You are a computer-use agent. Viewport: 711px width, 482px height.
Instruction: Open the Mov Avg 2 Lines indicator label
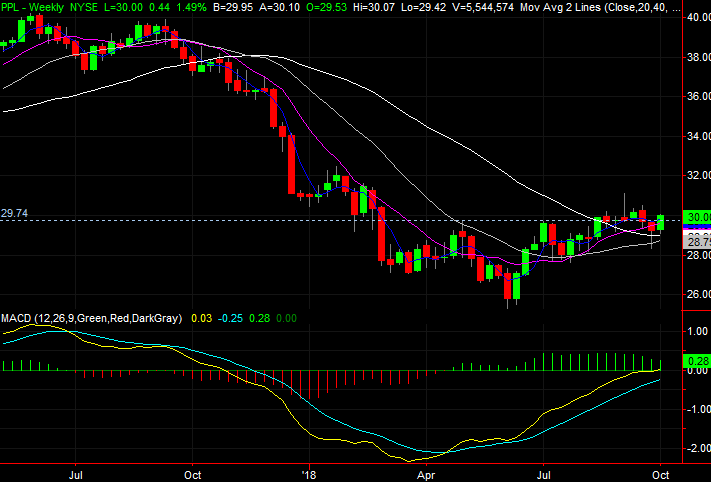pyautogui.click(x=600, y=7)
